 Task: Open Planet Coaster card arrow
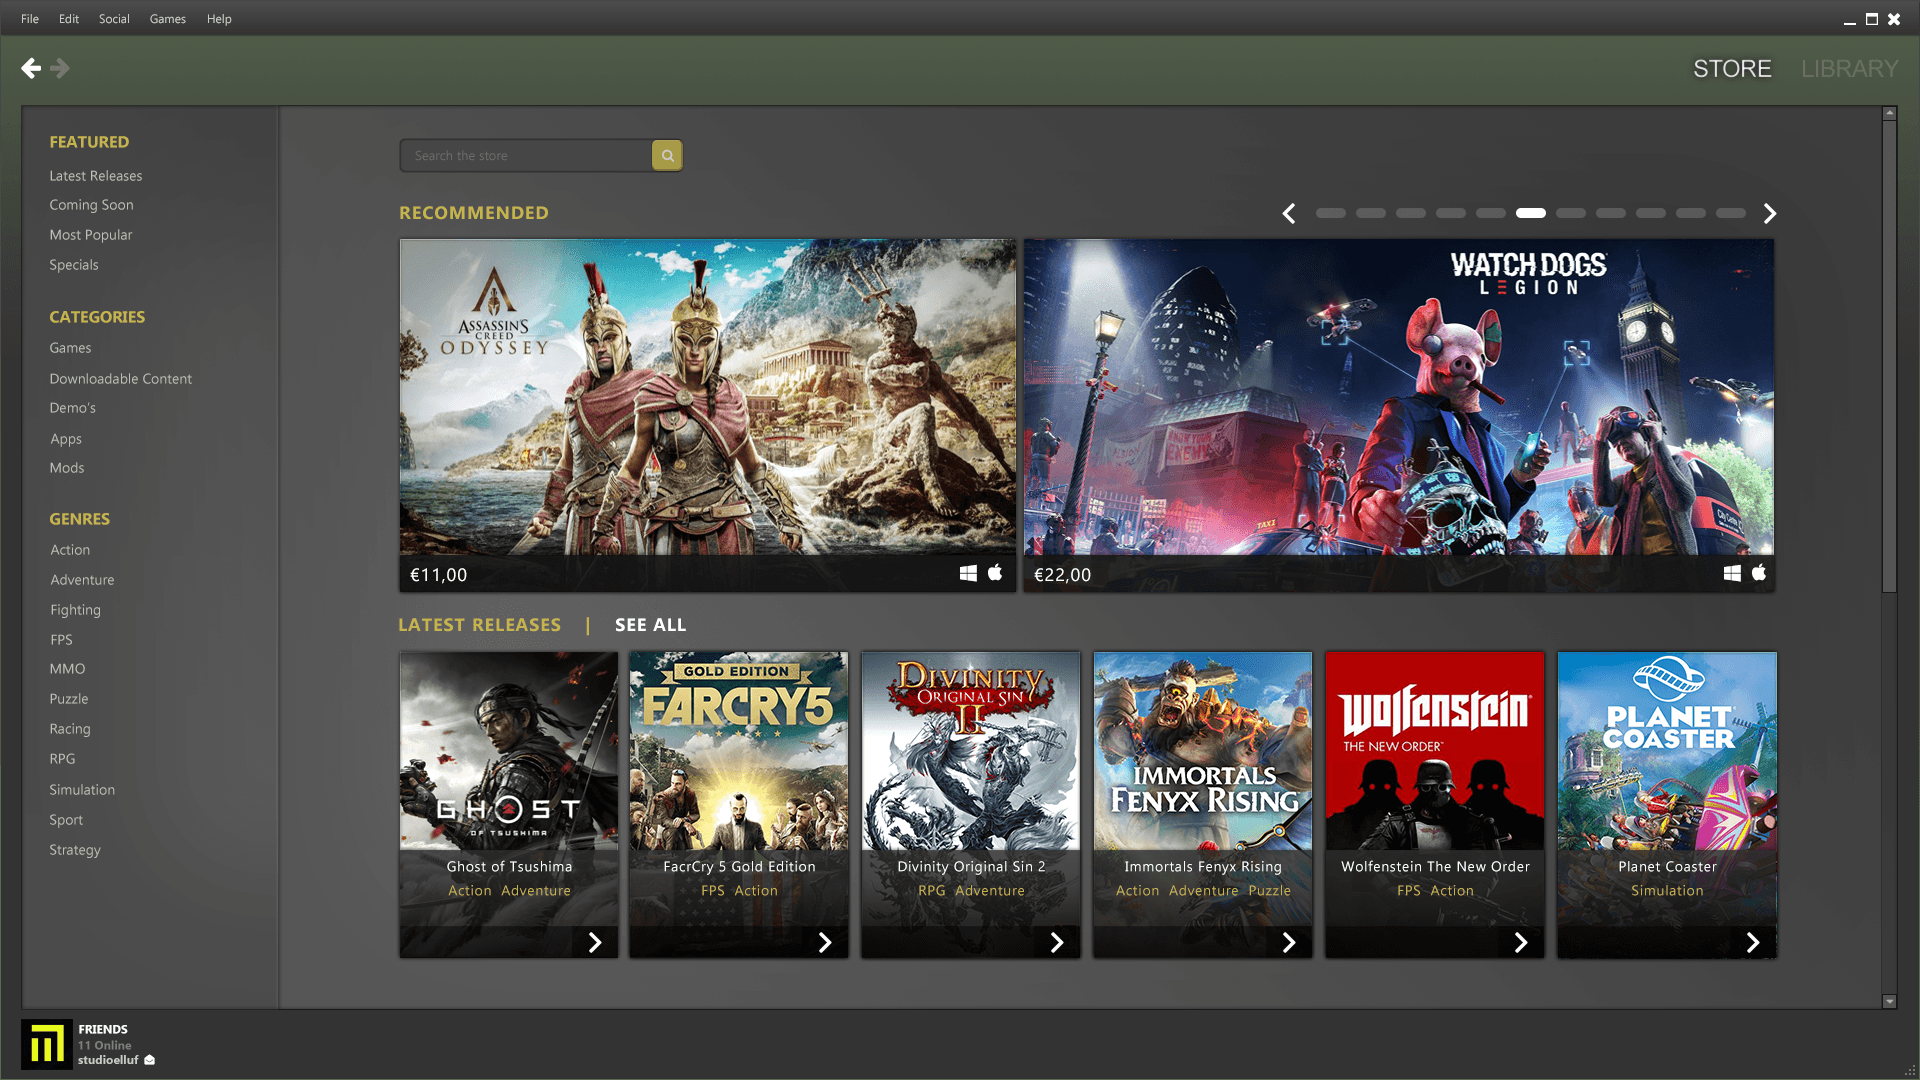point(1753,942)
